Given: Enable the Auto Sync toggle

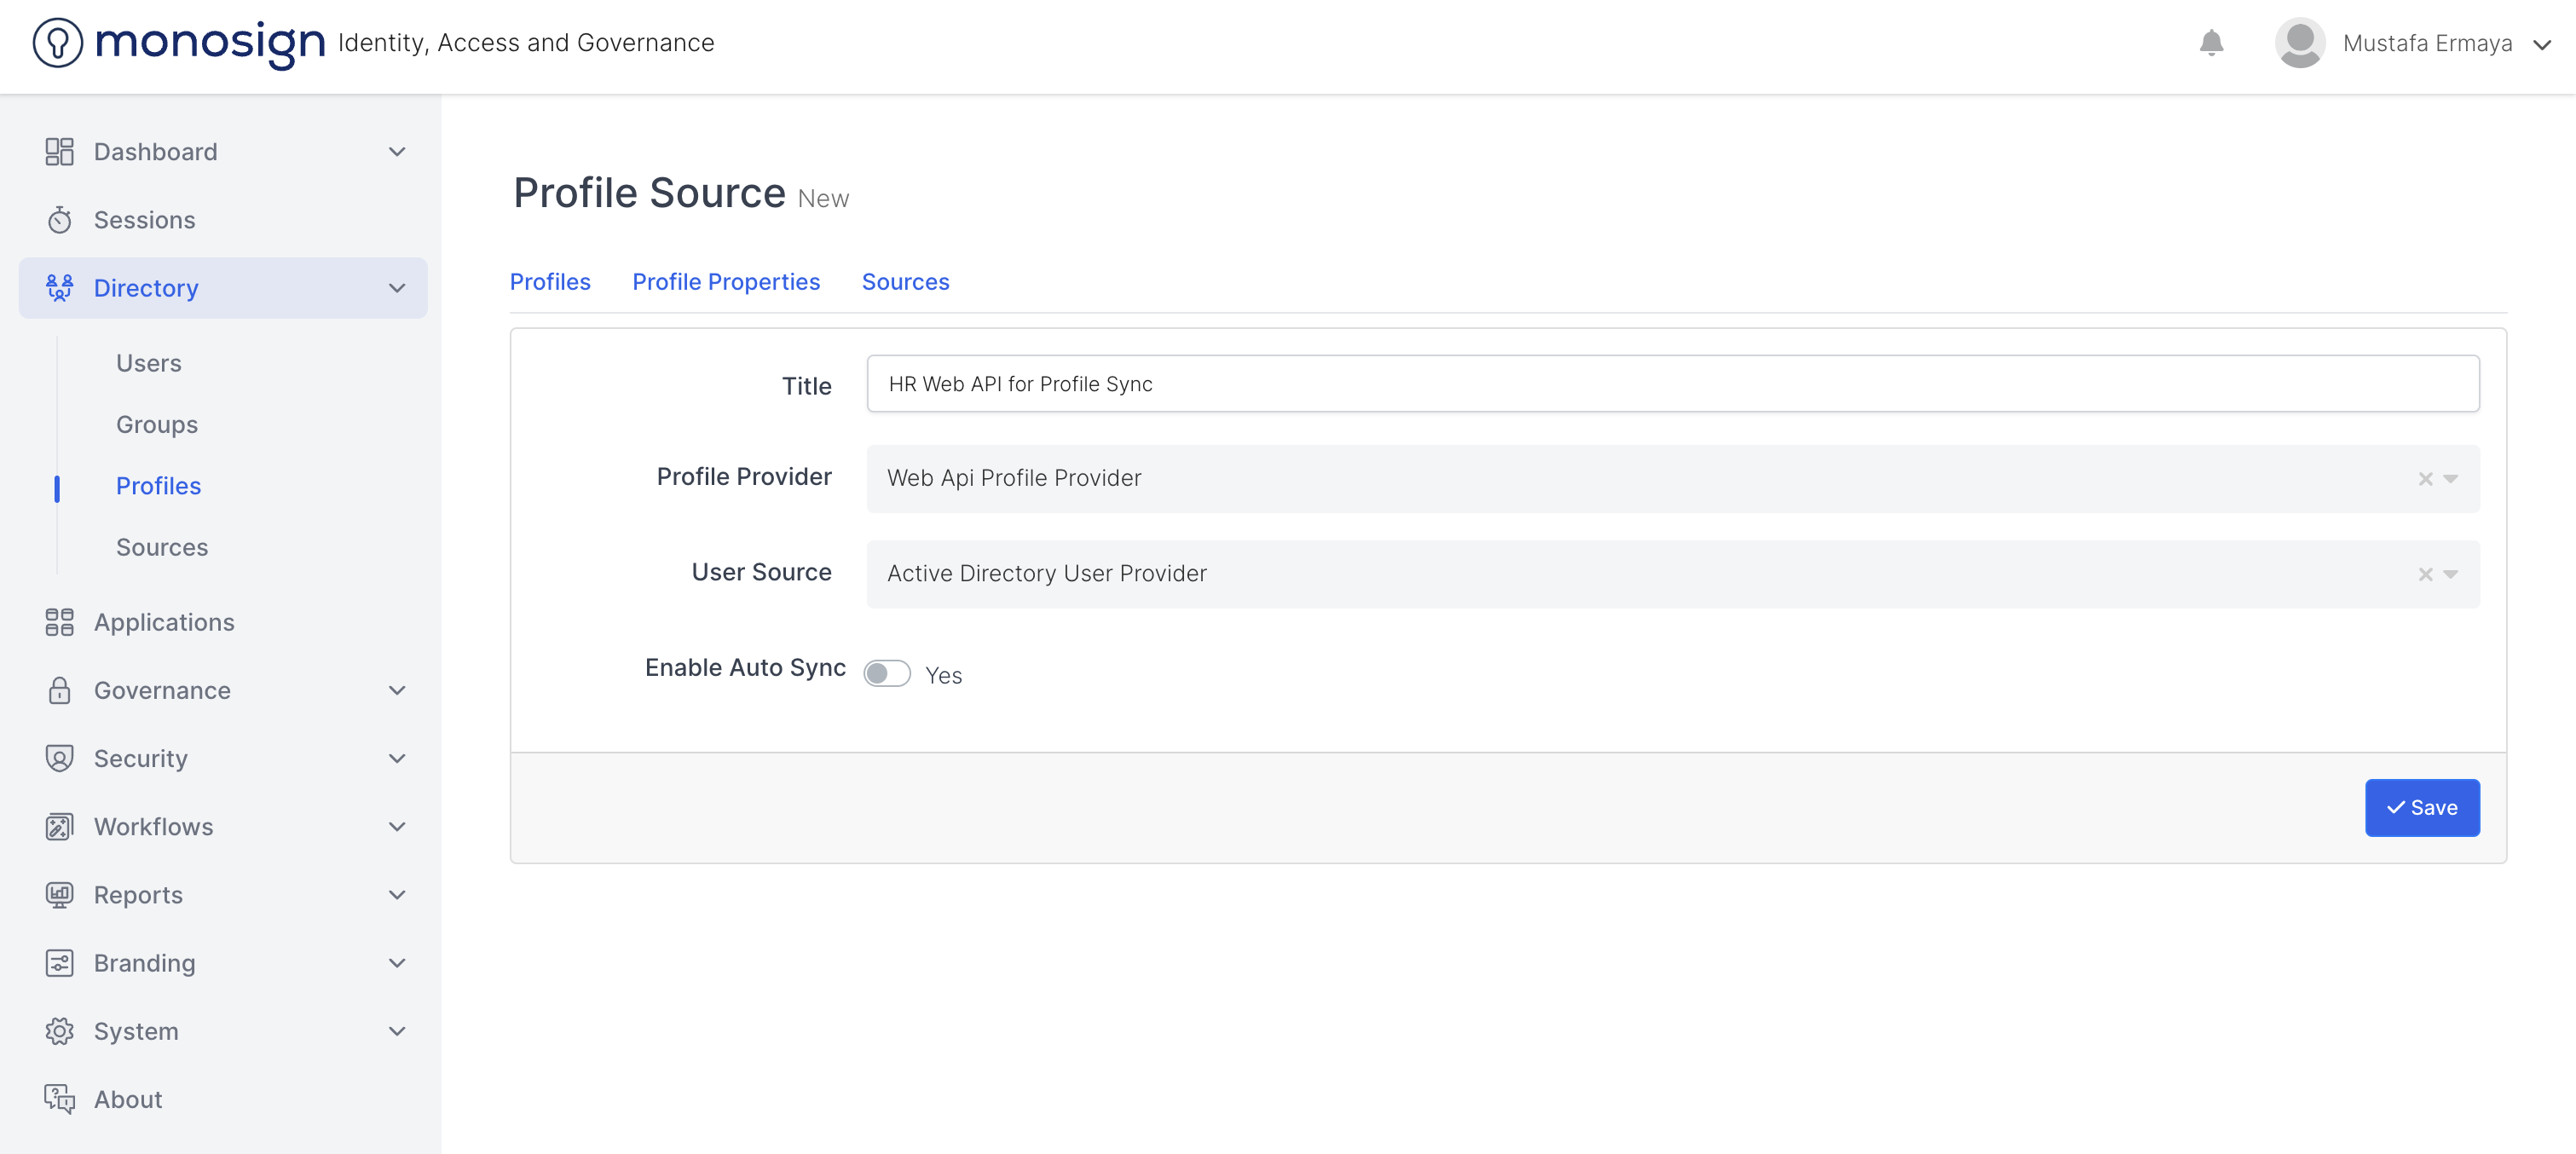Looking at the screenshot, I should point(886,673).
